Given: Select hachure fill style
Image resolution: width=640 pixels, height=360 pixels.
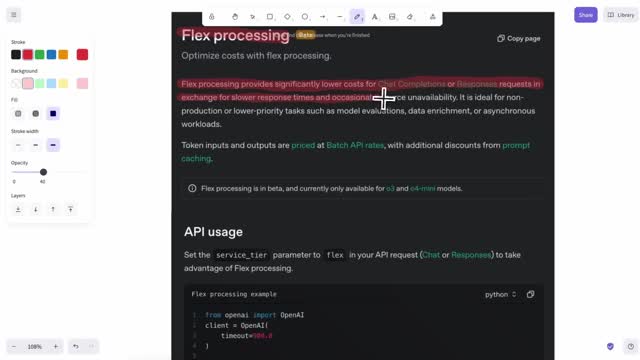Looking at the screenshot, I should (x=18, y=113).
